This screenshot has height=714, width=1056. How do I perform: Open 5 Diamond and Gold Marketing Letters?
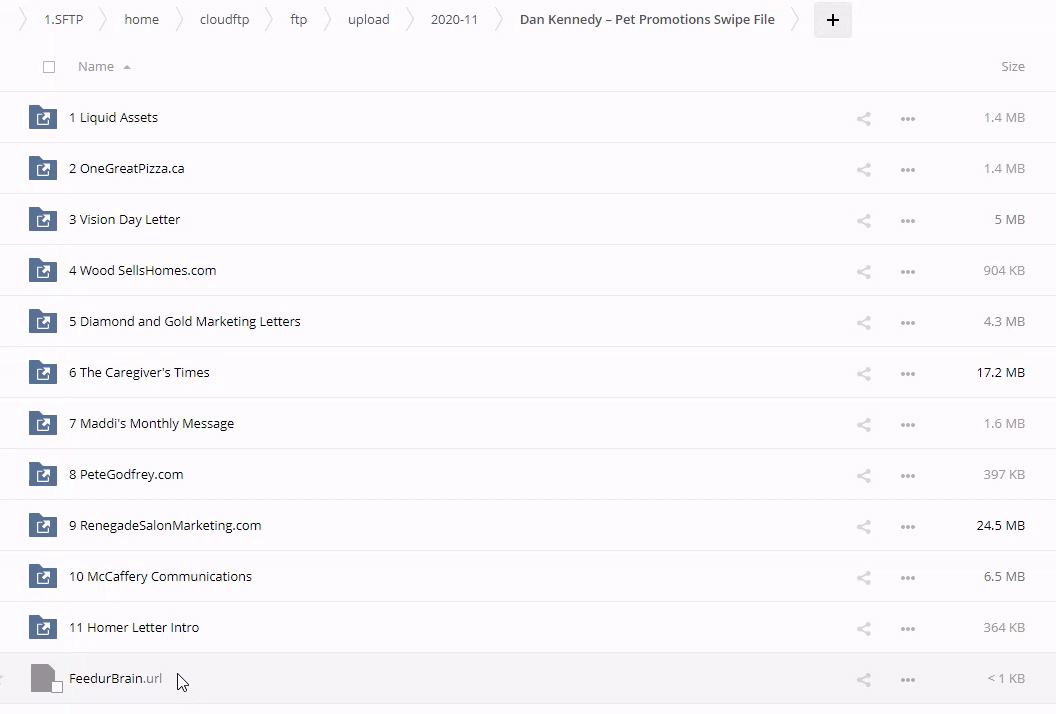pos(184,321)
